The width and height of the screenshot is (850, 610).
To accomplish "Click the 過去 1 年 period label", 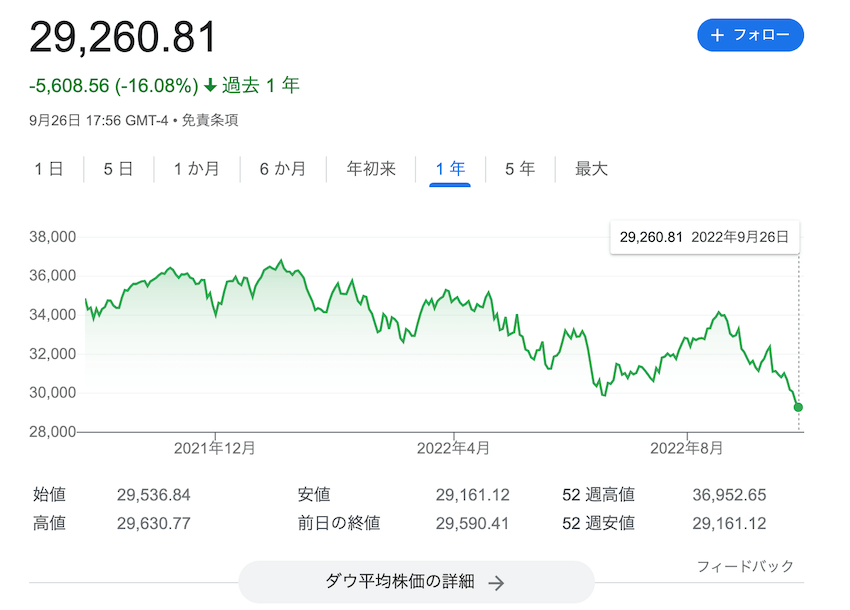I will pyautogui.click(x=260, y=85).
